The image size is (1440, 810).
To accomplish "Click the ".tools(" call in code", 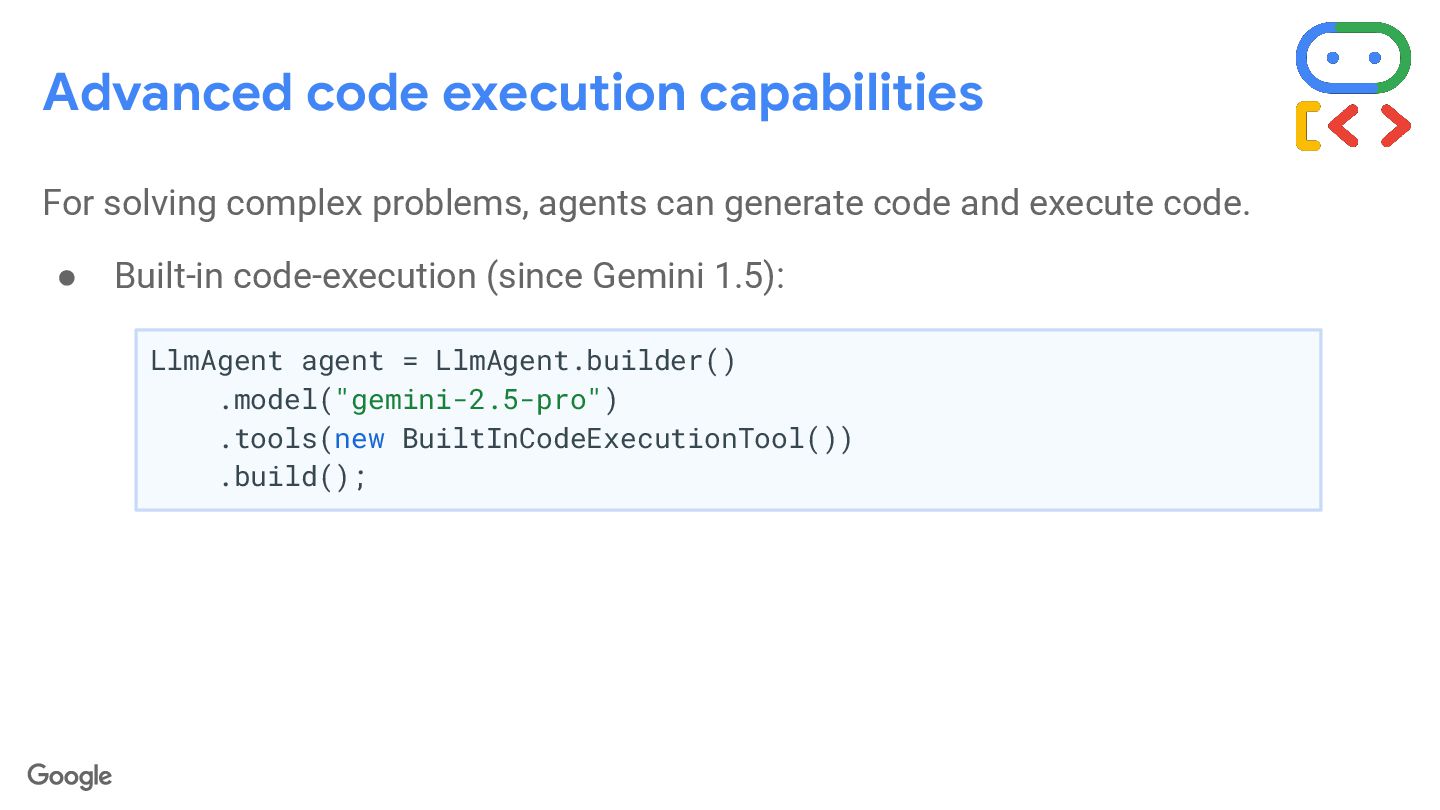I will point(275,438).
